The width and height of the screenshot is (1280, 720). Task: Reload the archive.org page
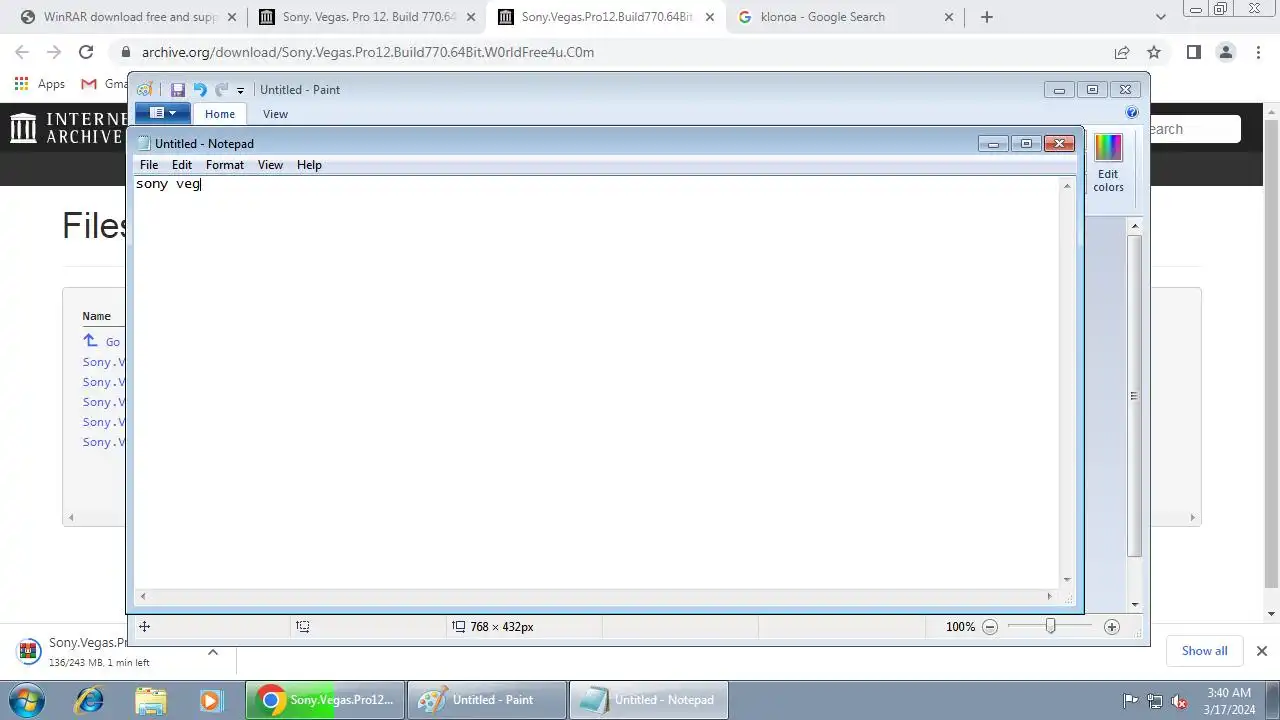coord(86,53)
